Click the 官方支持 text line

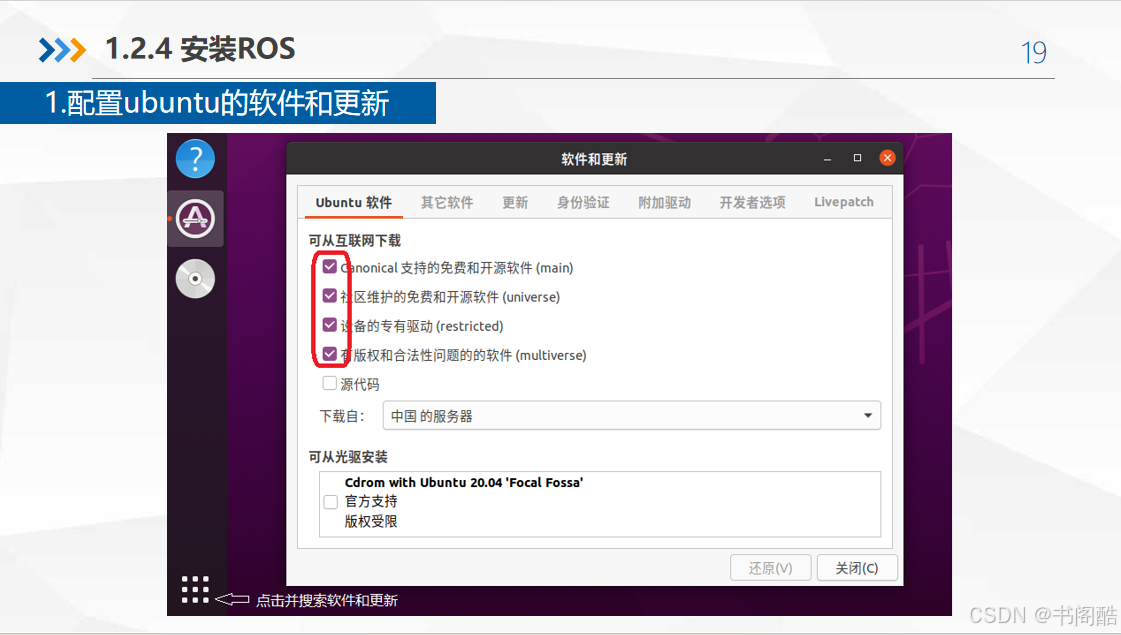371,501
